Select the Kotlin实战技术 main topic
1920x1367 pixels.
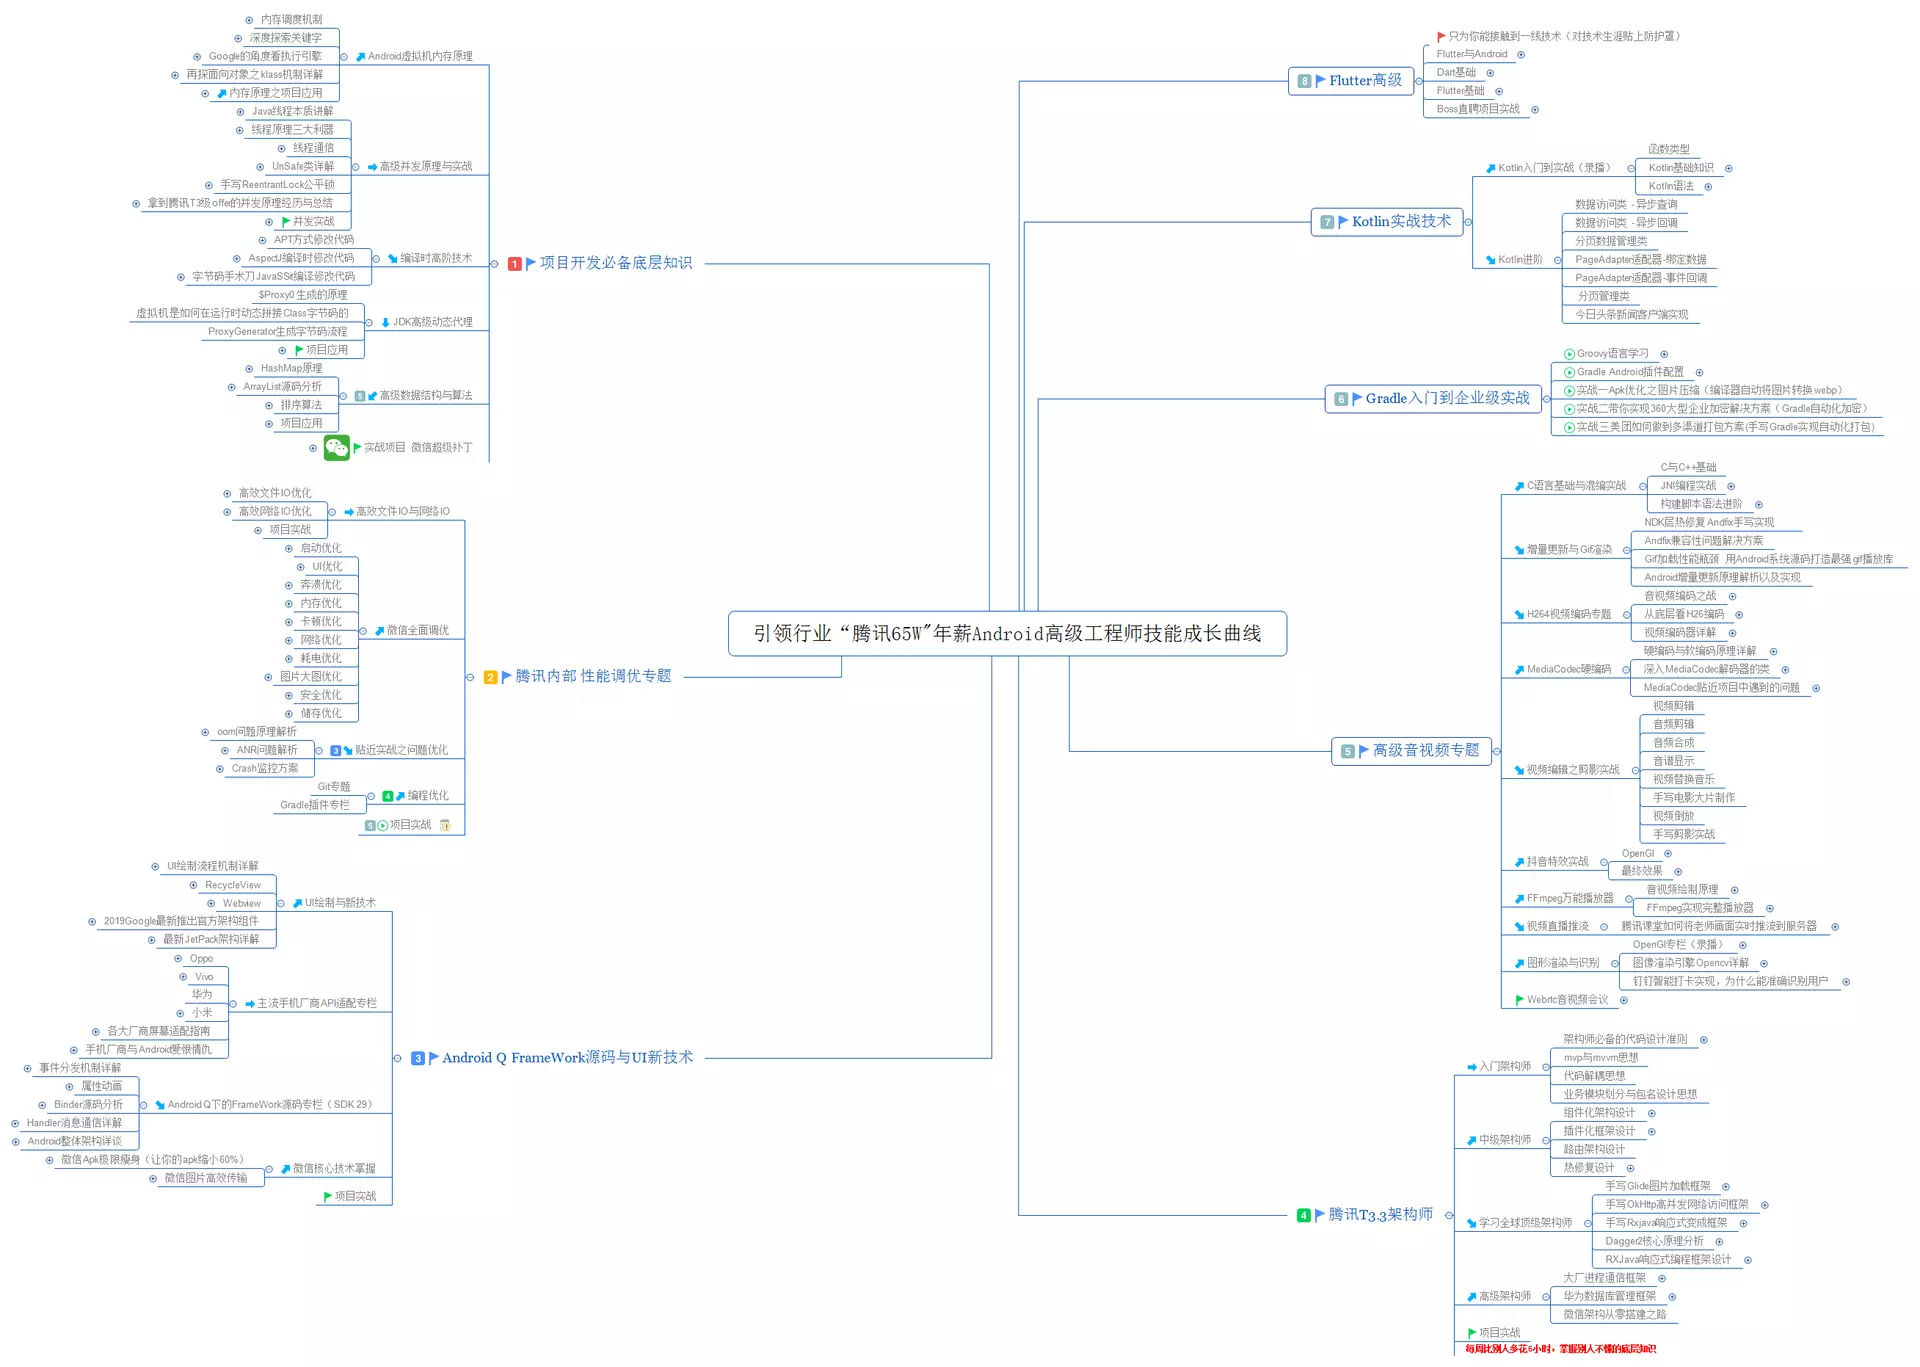(1400, 222)
